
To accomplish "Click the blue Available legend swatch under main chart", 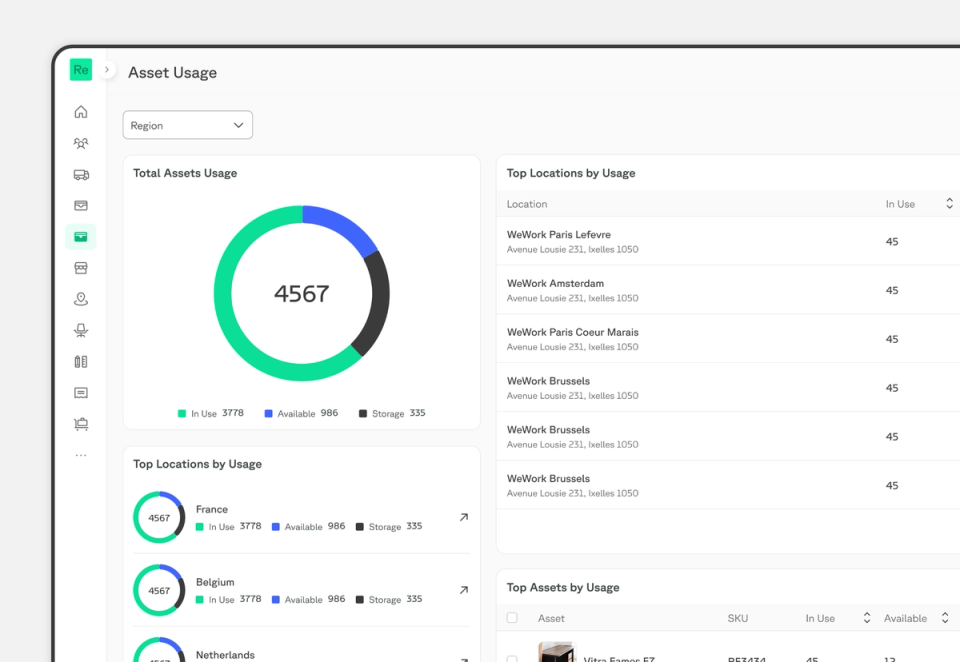I will [268, 414].
